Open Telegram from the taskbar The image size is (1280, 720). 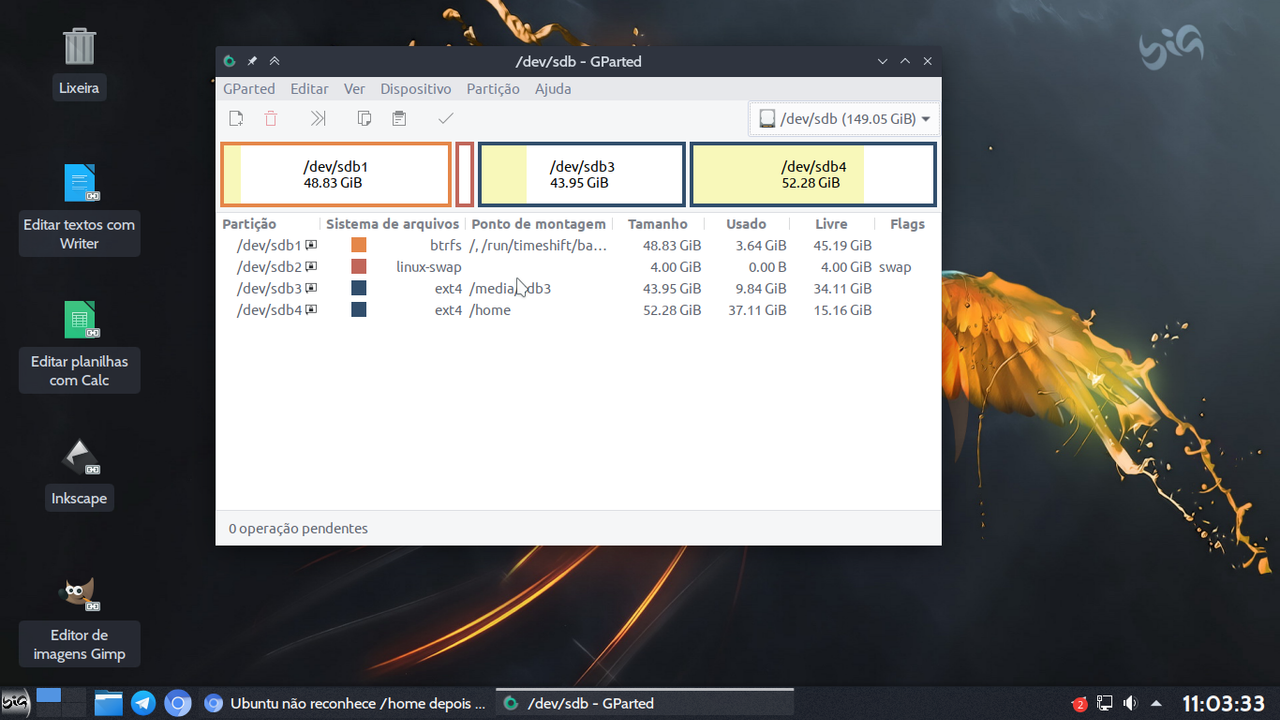point(143,703)
